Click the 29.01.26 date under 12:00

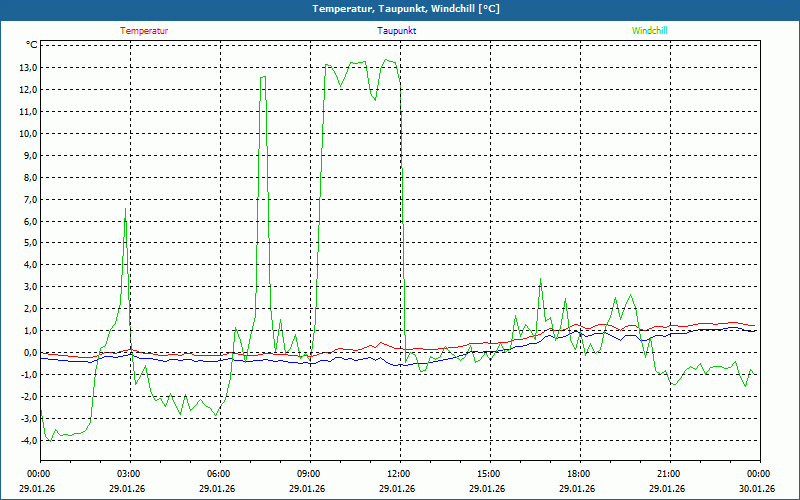click(x=397, y=488)
